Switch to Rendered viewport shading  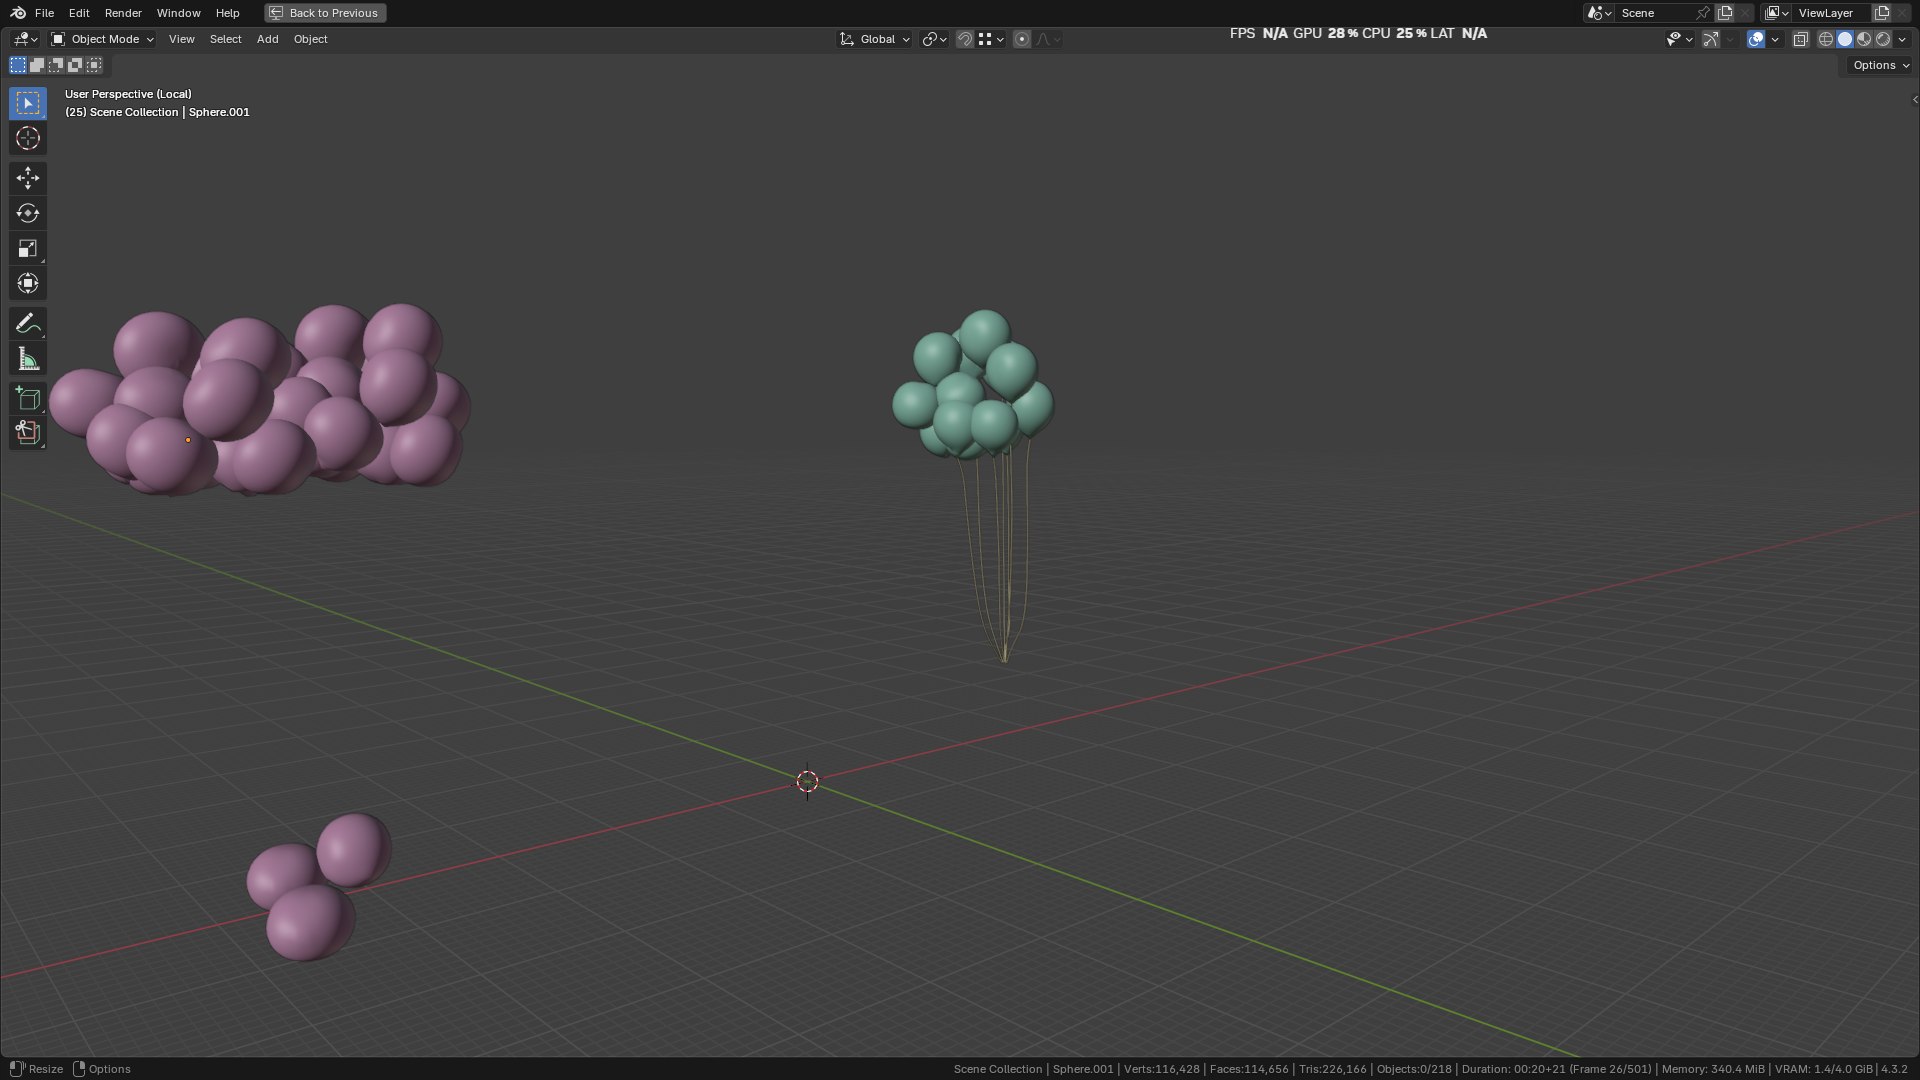point(1883,39)
